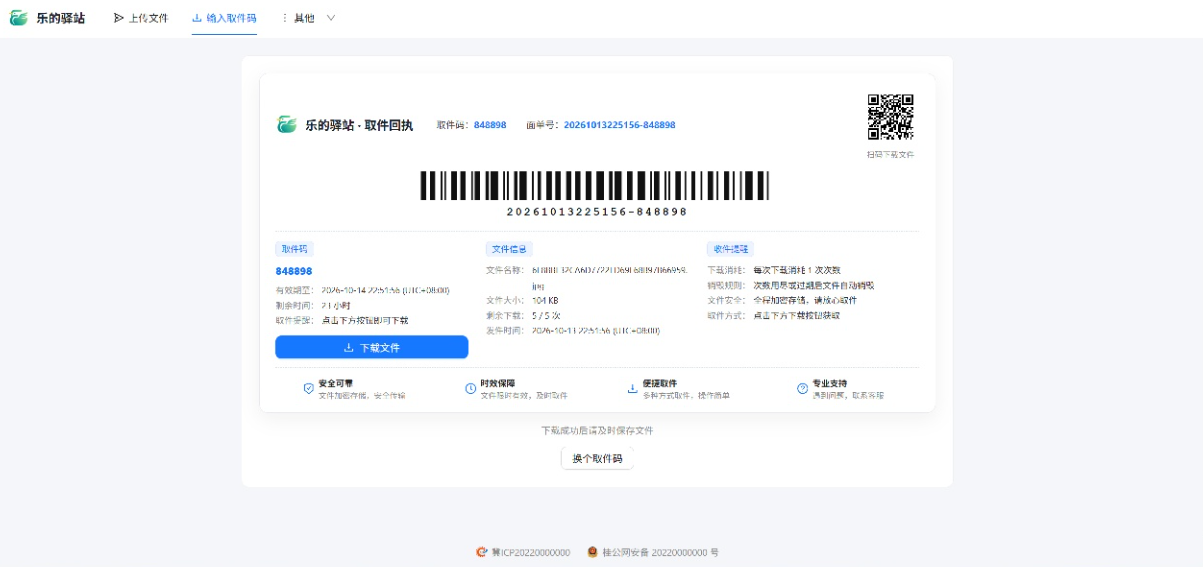Click the 每次下载消耗 1 次次数 reminder text
Image resolution: width=1203 pixels, height=567 pixels.
[797, 270]
